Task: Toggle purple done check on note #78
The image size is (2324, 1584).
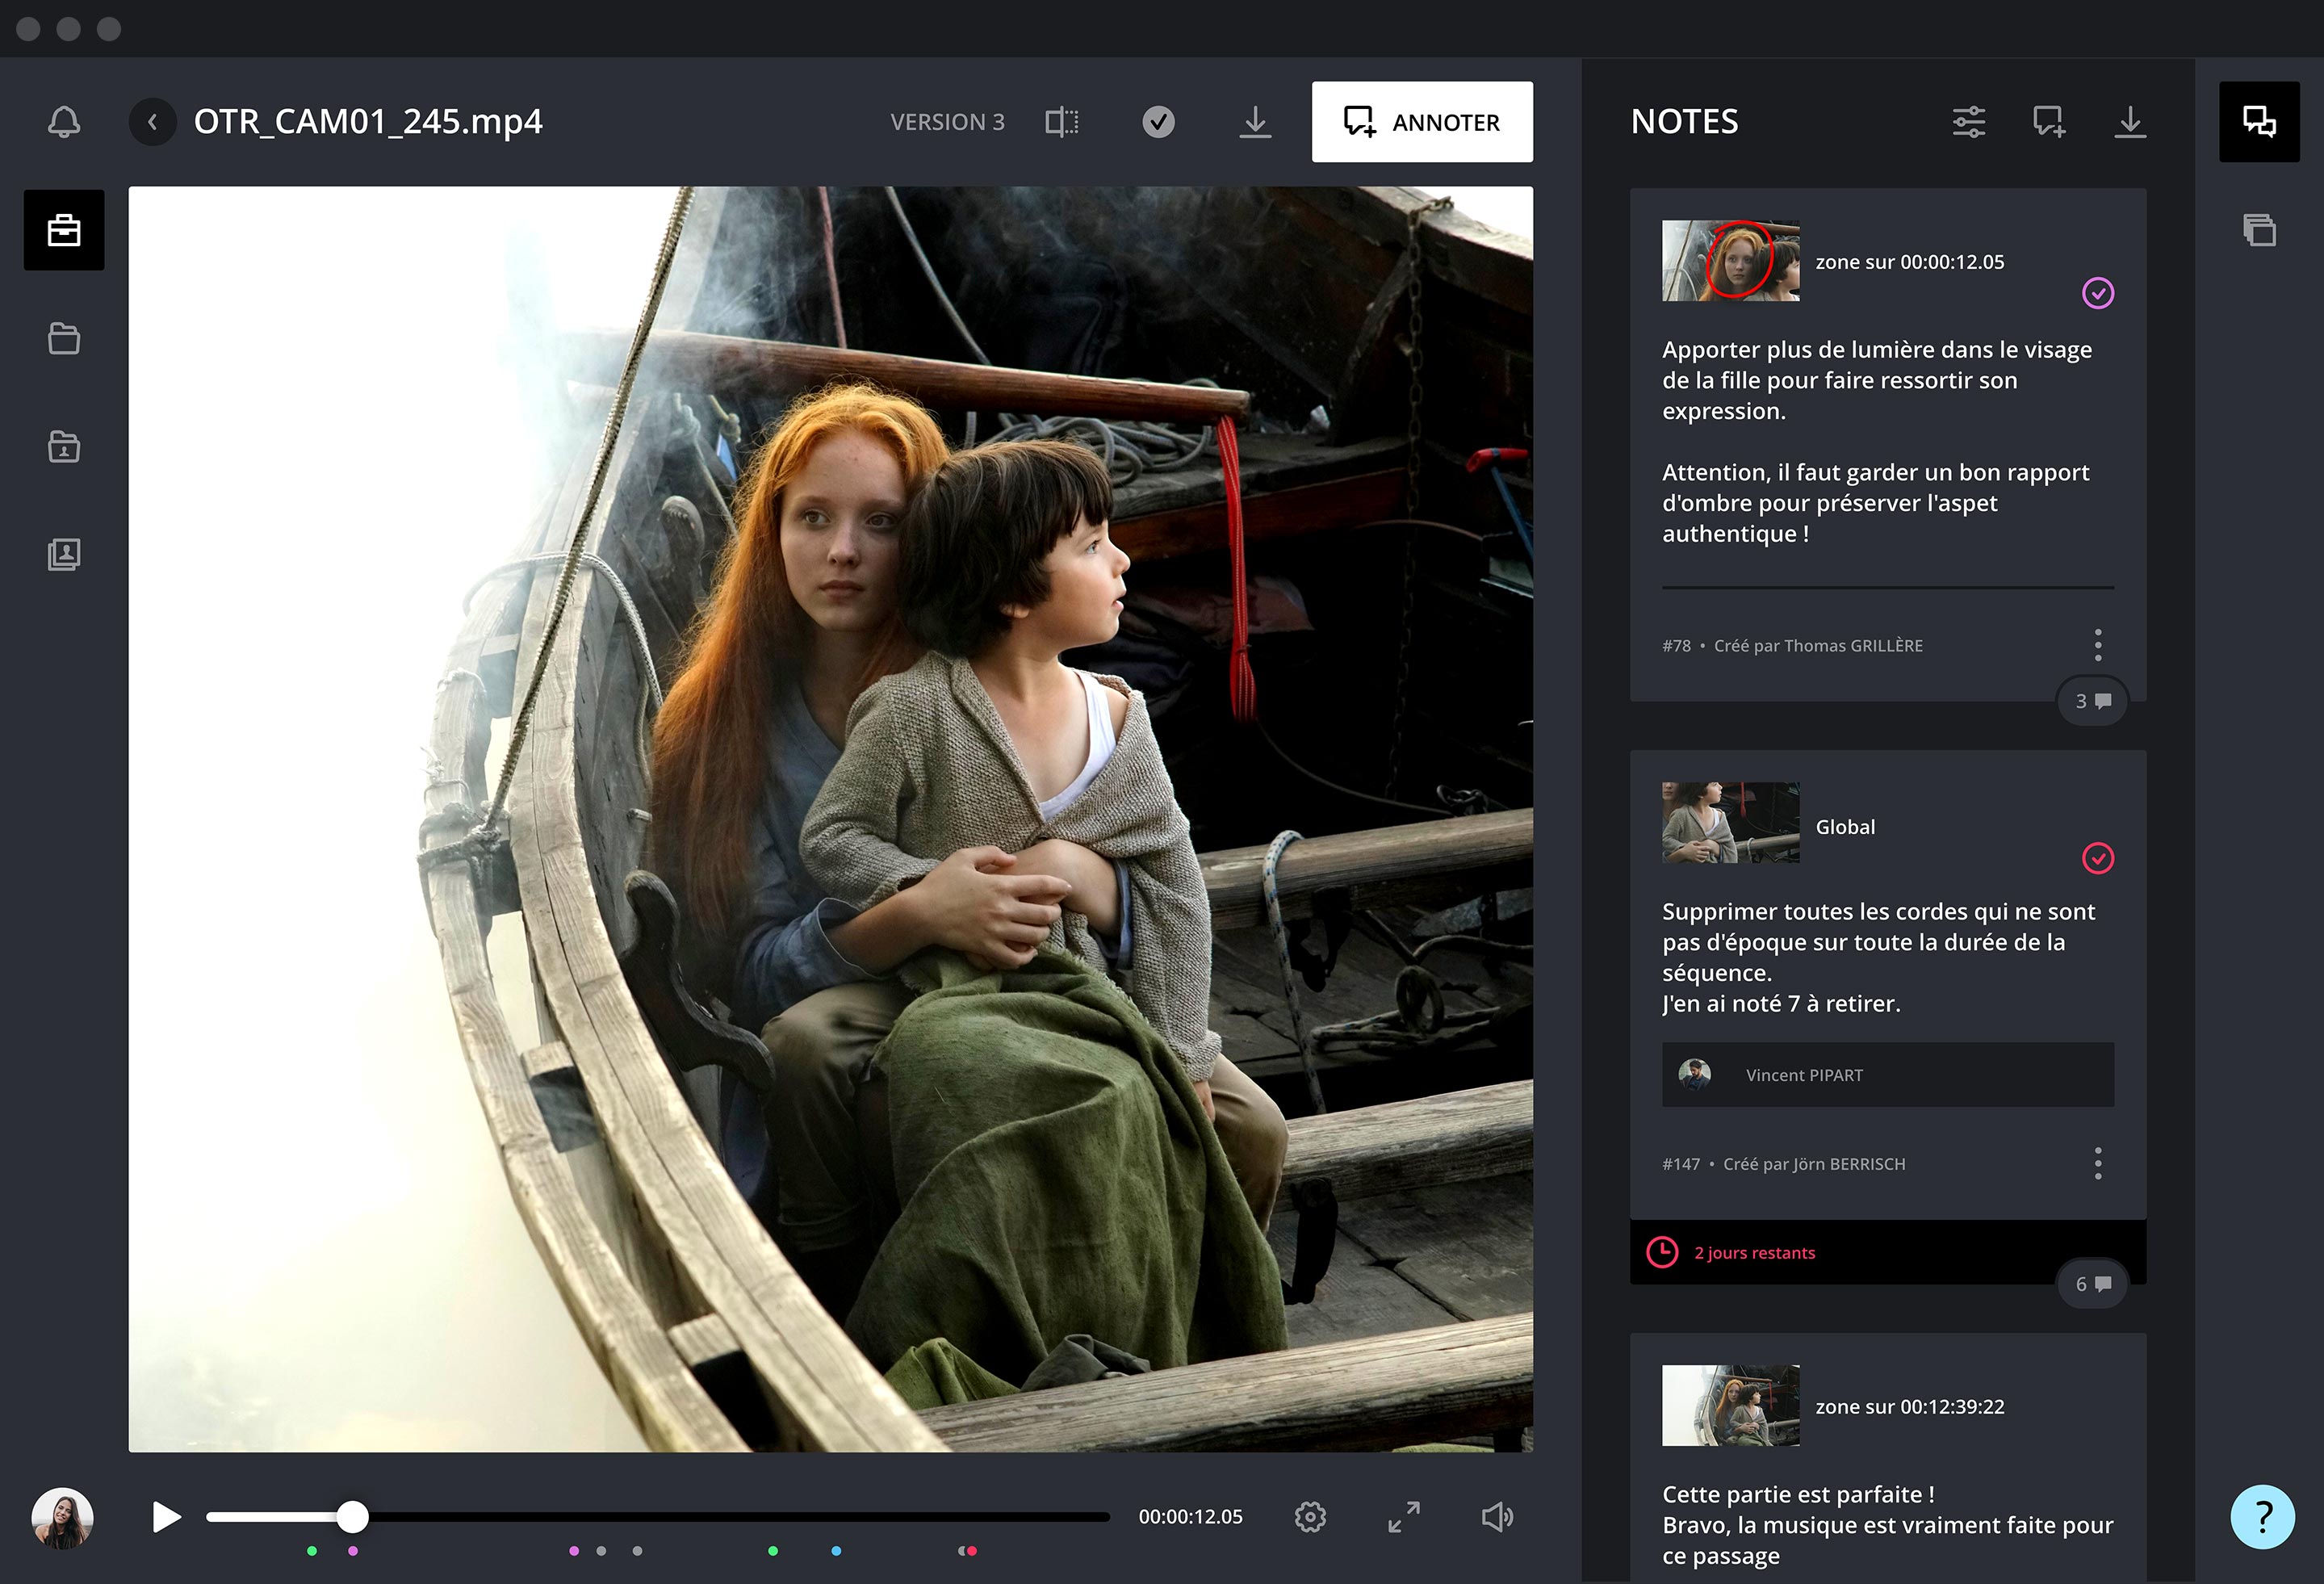Action: [x=2097, y=293]
